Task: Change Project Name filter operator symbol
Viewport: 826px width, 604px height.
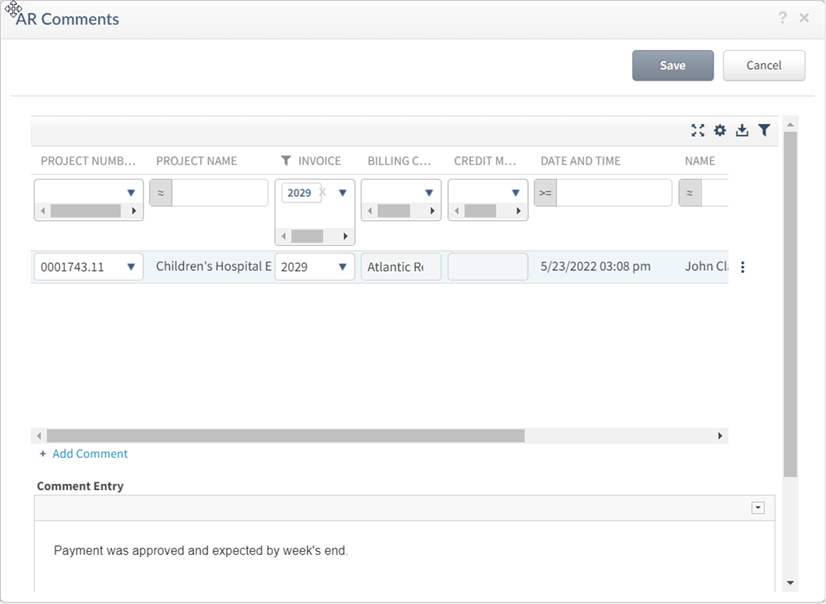Action: tap(161, 193)
